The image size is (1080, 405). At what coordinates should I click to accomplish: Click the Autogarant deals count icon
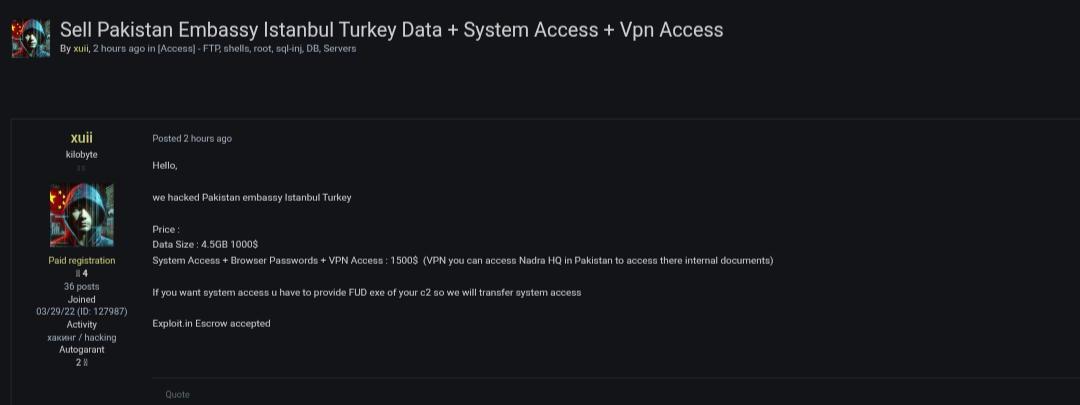[x=86, y=362]
